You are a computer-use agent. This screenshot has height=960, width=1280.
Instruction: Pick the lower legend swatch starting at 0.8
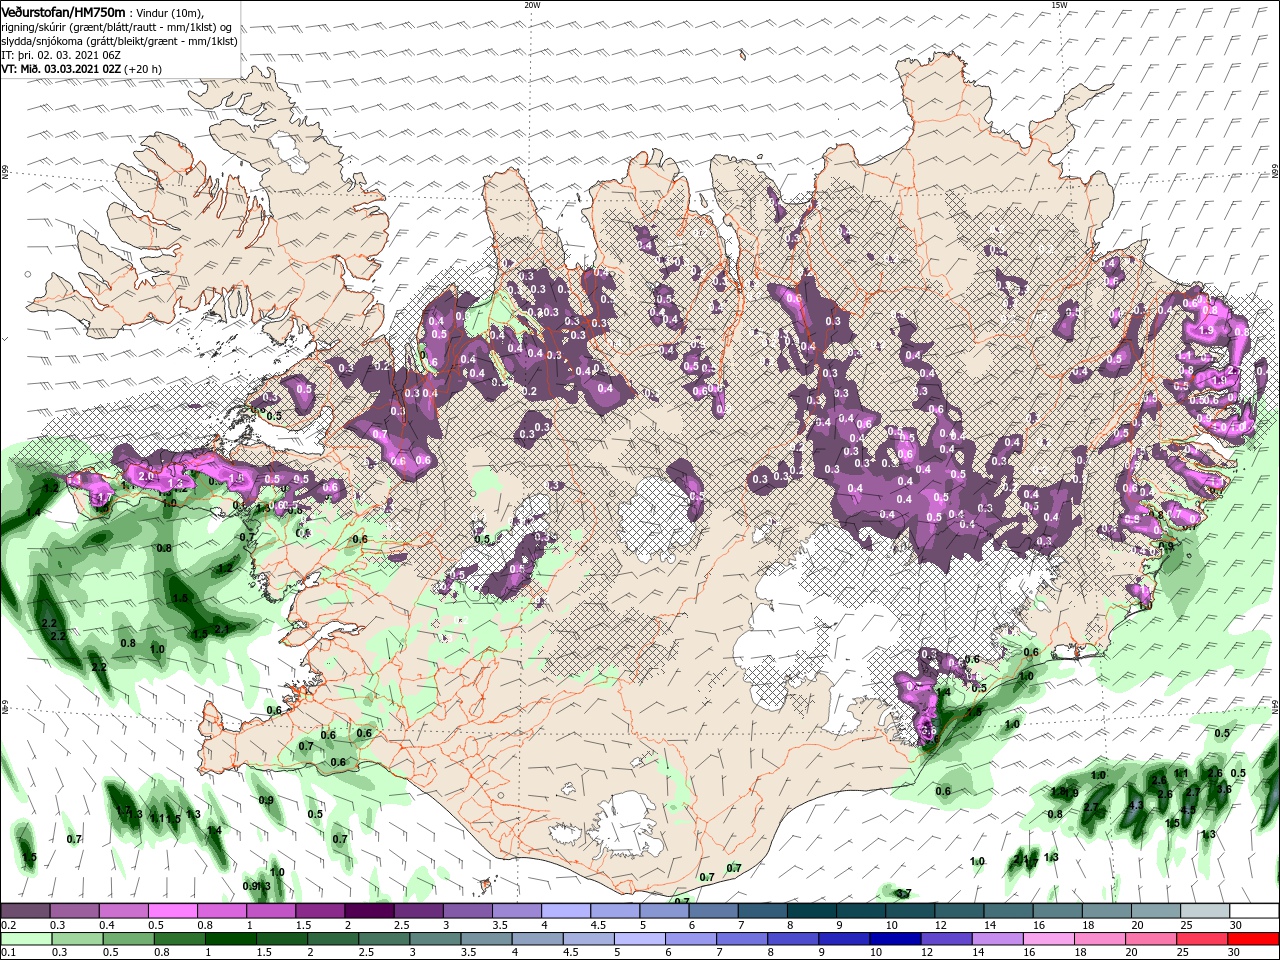point(180,939)
